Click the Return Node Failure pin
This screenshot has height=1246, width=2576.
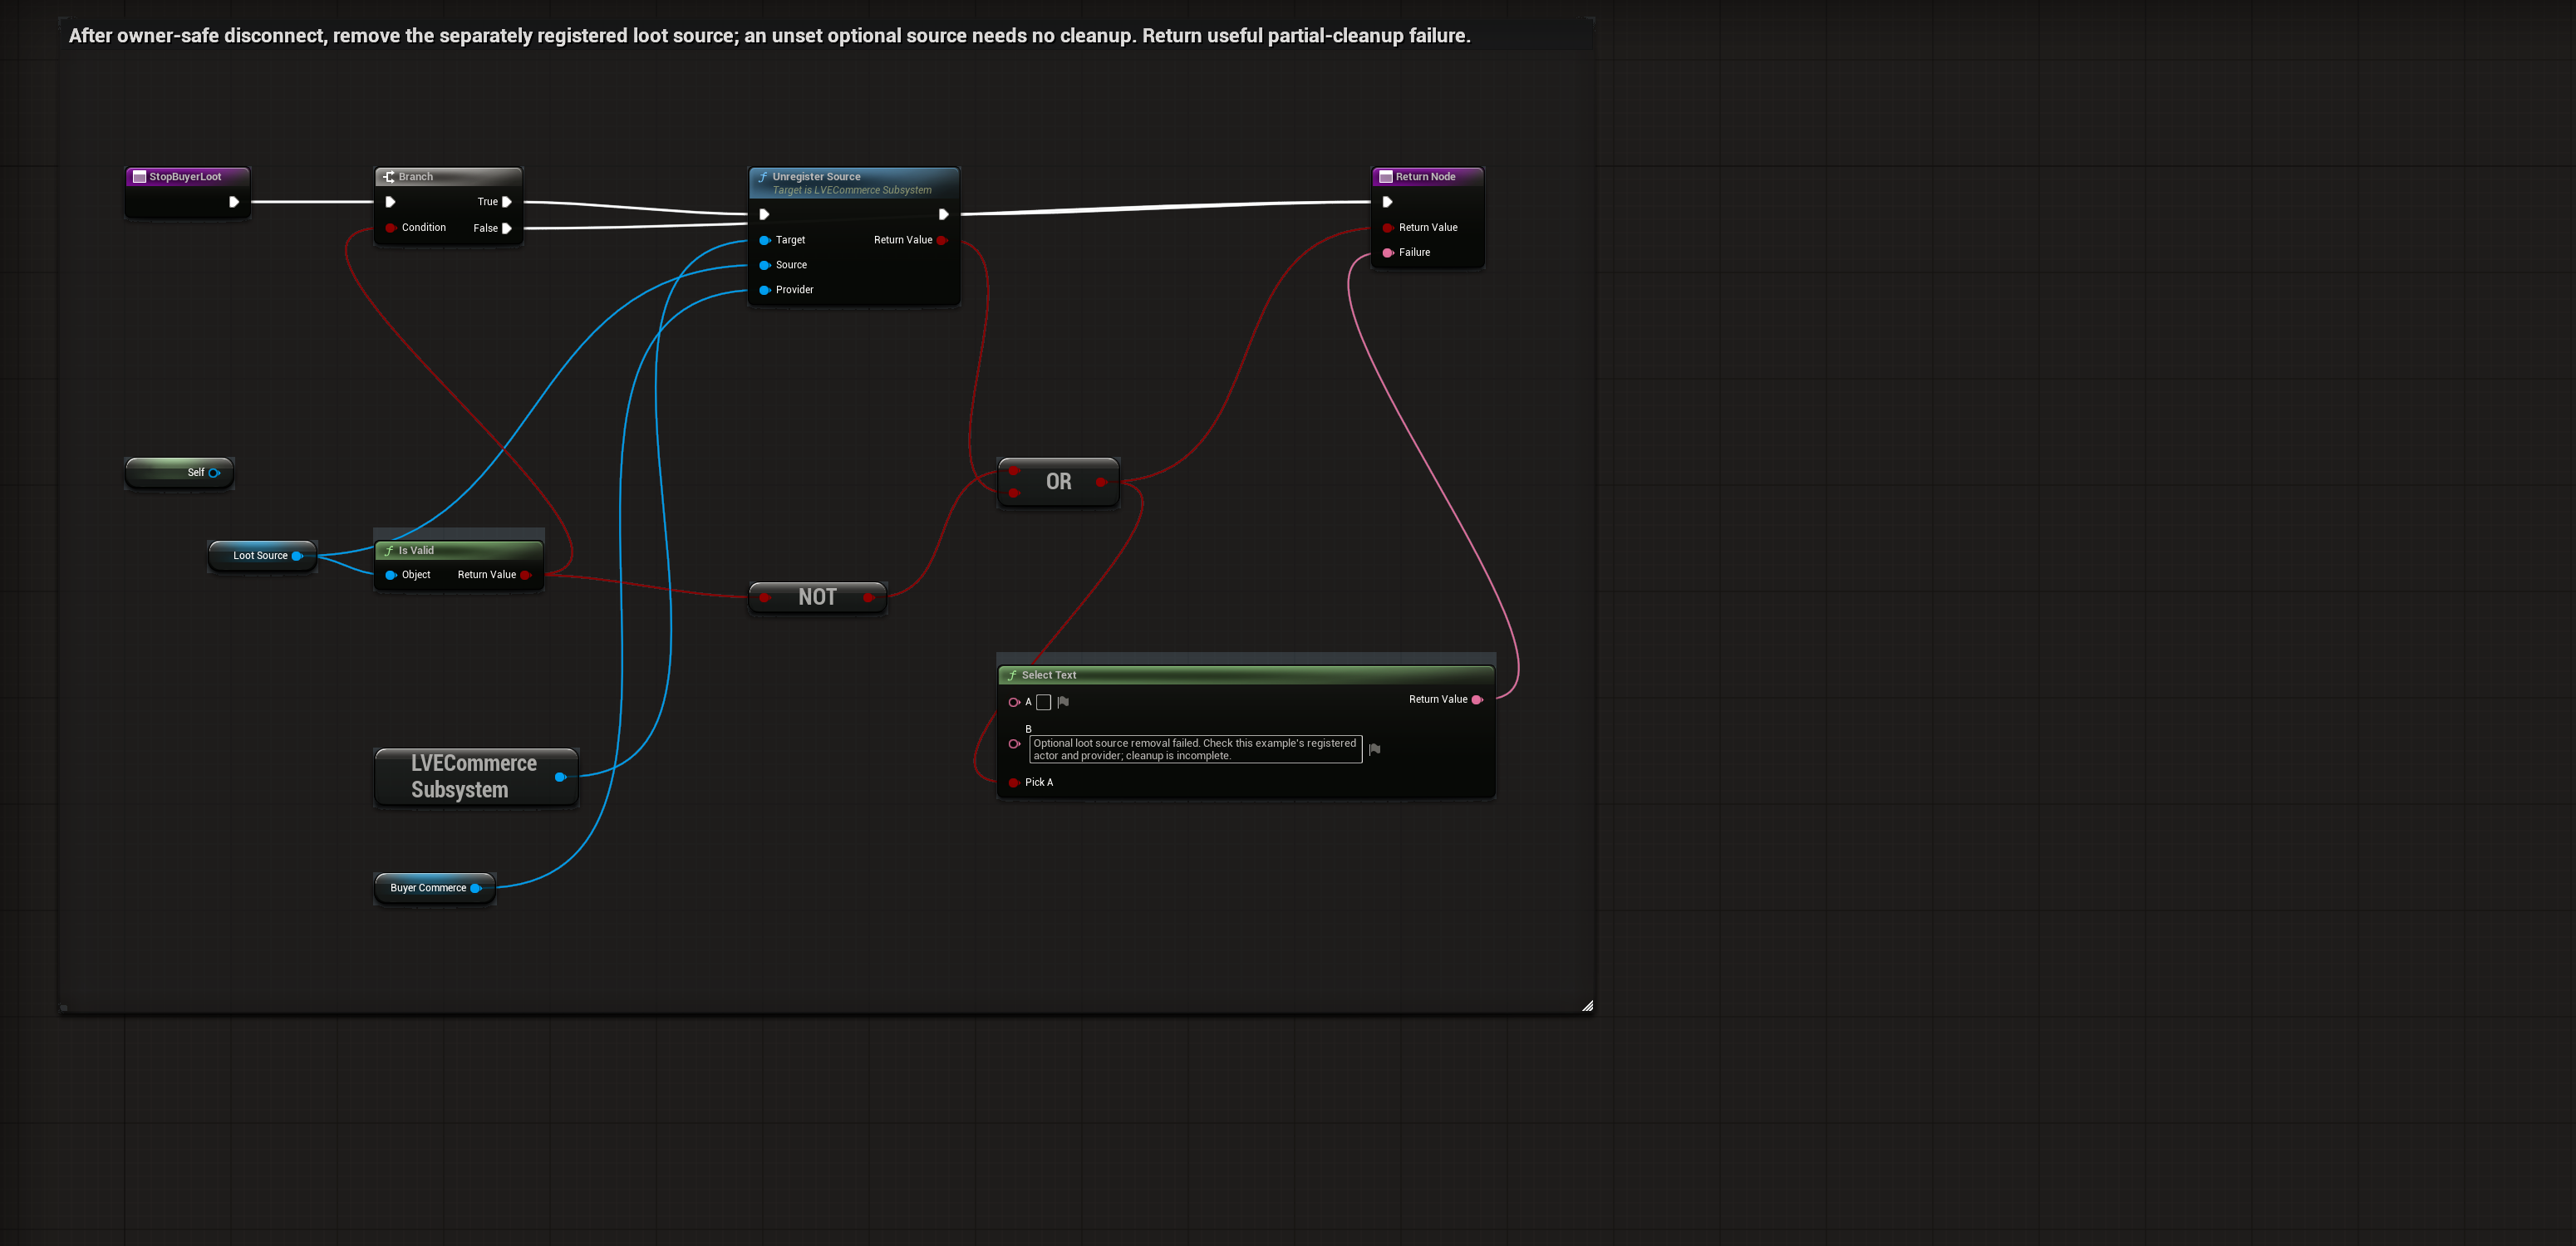[1388, 253]
